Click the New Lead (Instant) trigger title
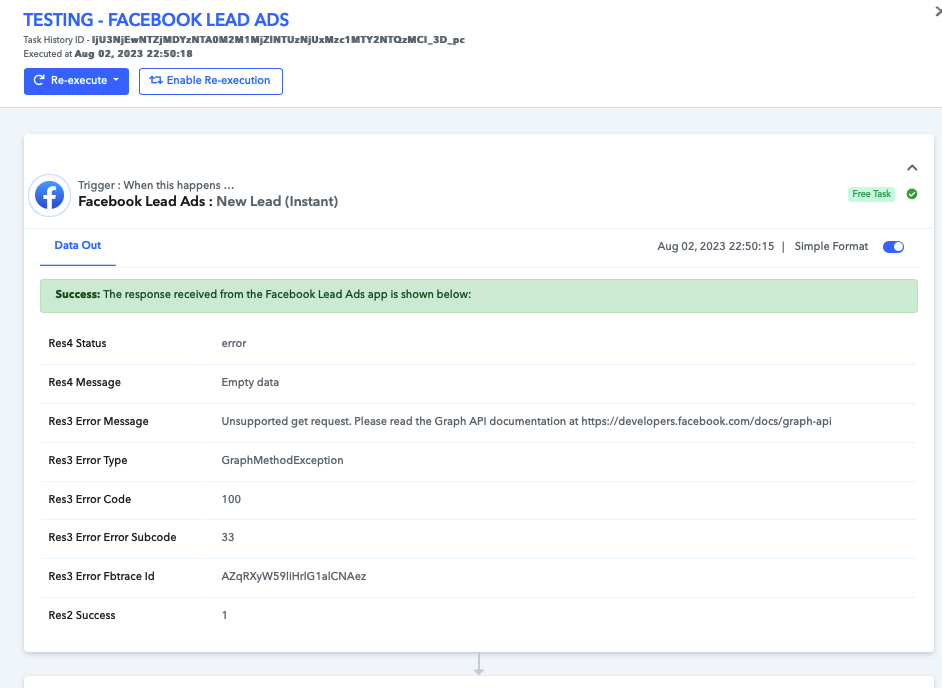 coord(277,201)
